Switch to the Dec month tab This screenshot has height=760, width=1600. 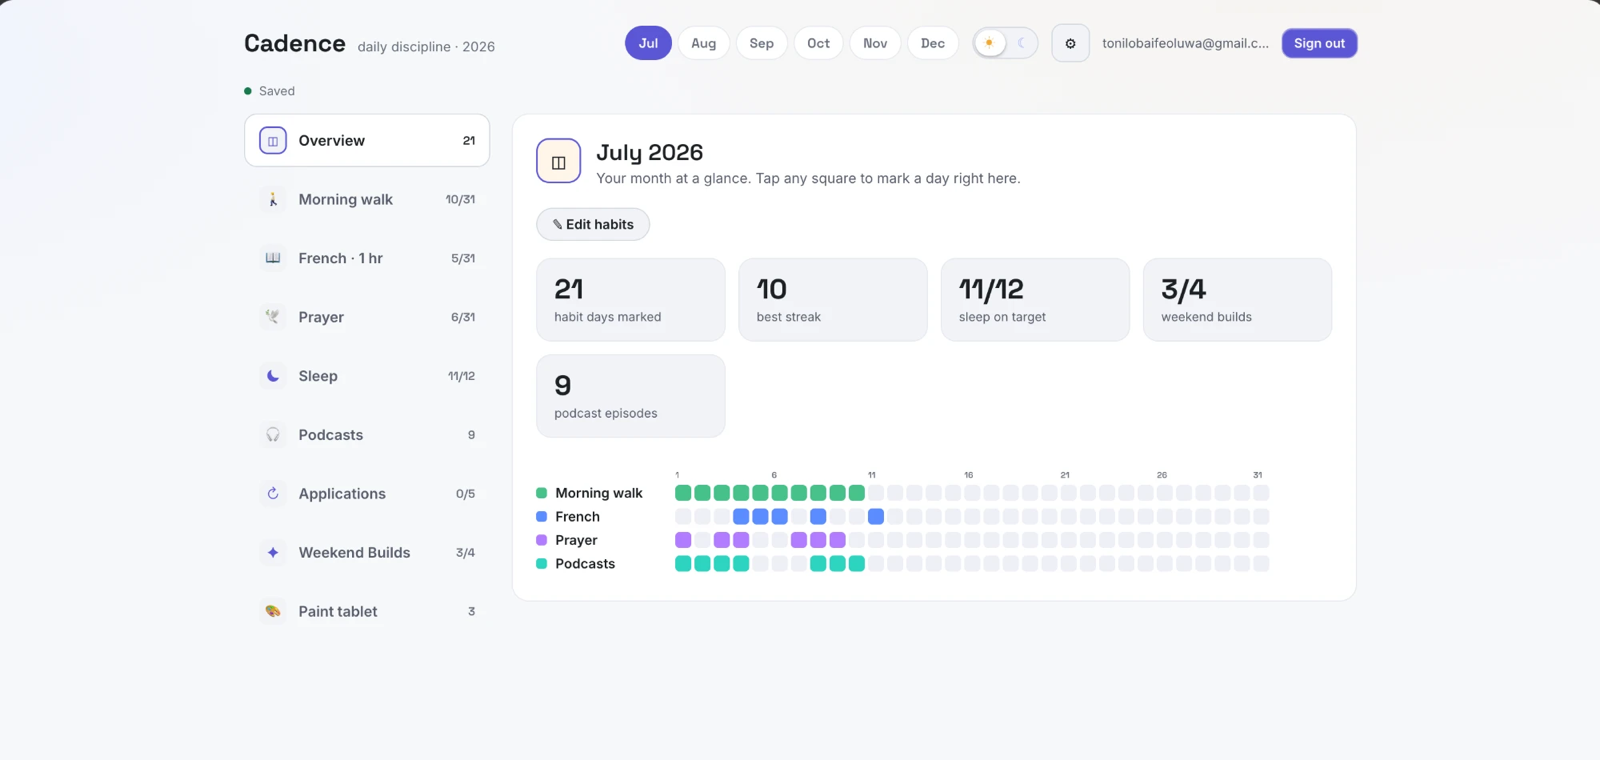click(933, 43)
